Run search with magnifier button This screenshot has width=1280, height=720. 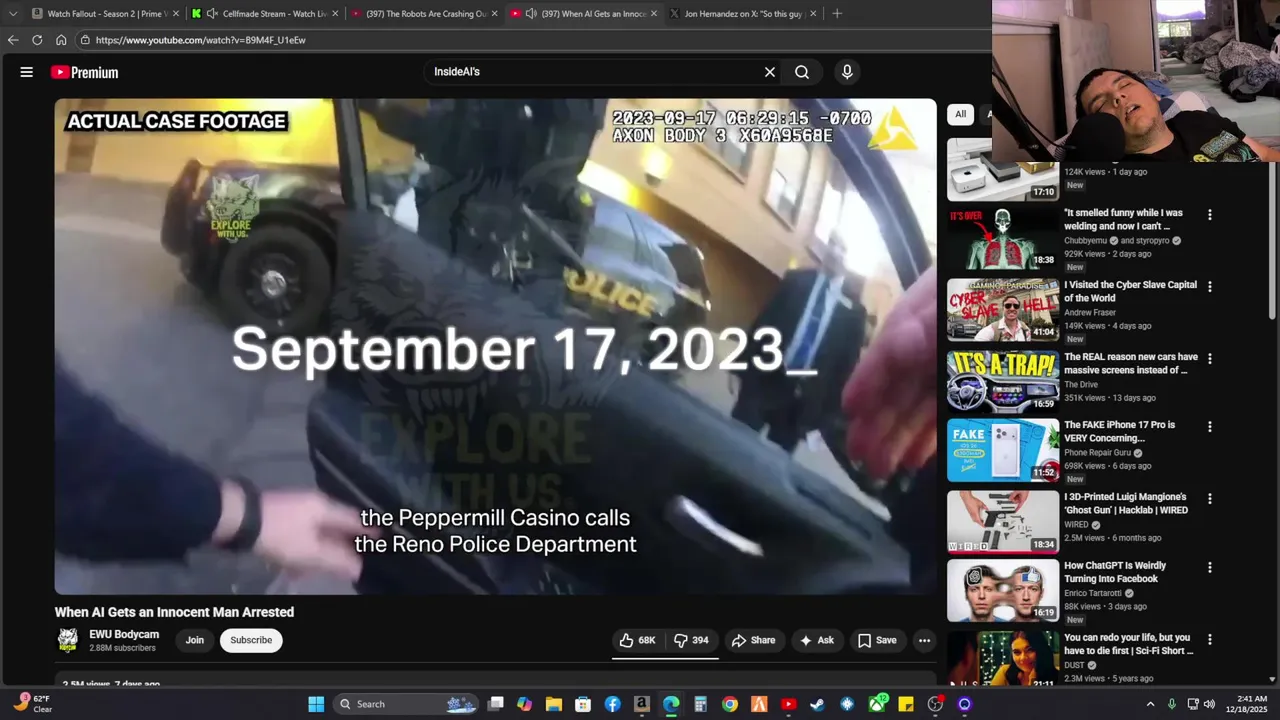(x=802, y=72)
